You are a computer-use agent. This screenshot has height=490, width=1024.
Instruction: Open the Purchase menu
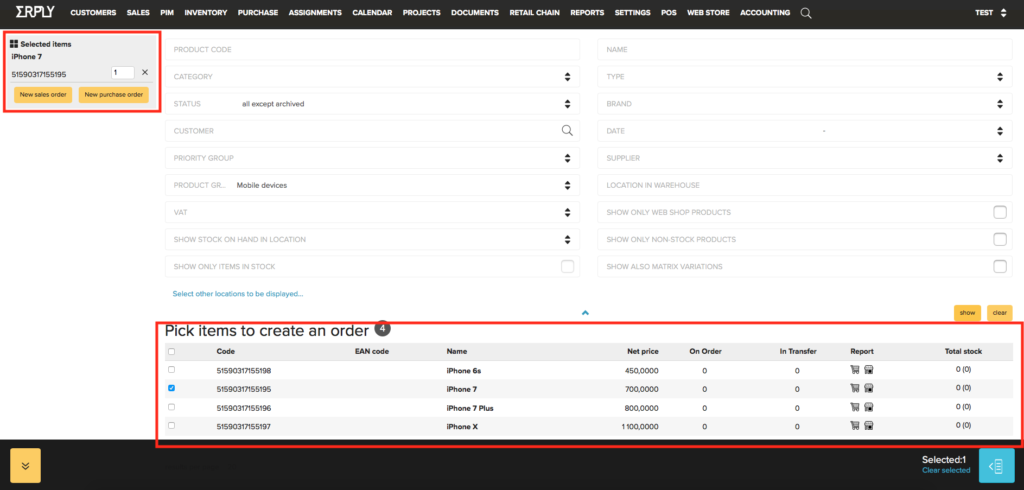pyautogui.click(x=257, y=12)
